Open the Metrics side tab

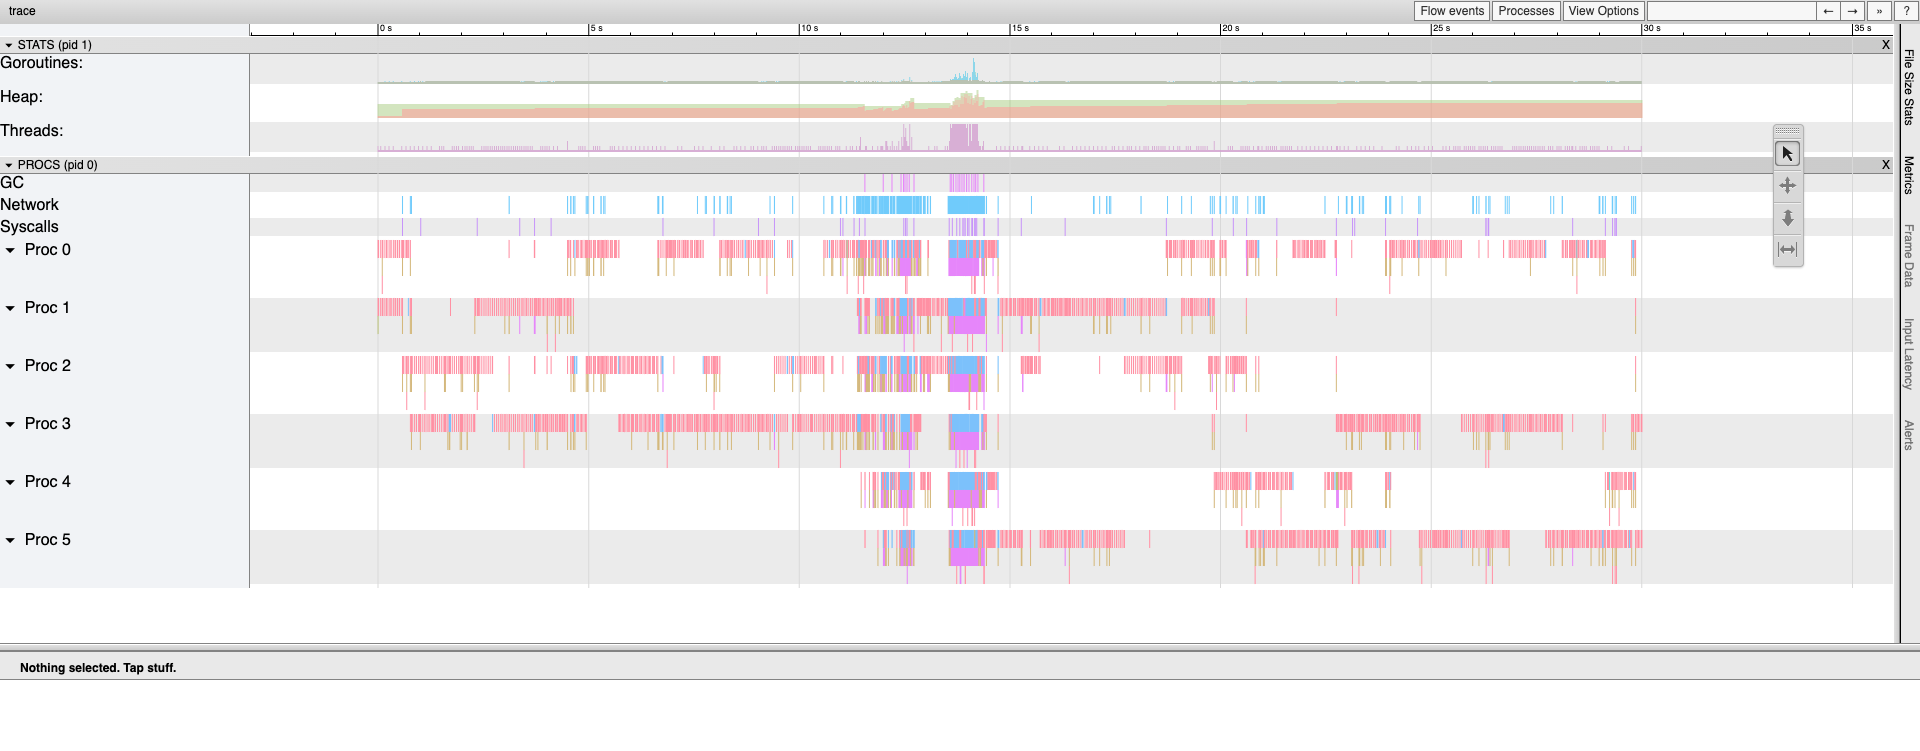(x=1909, y=175)
